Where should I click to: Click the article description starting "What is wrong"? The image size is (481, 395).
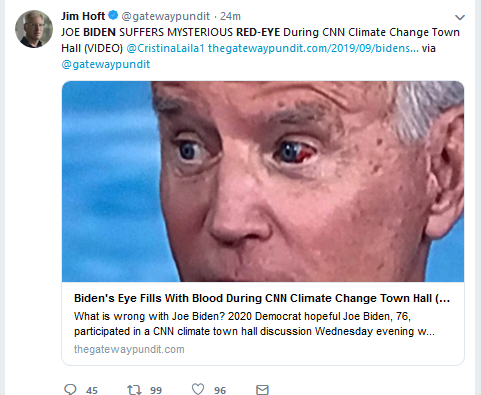[x=254, y=324]
